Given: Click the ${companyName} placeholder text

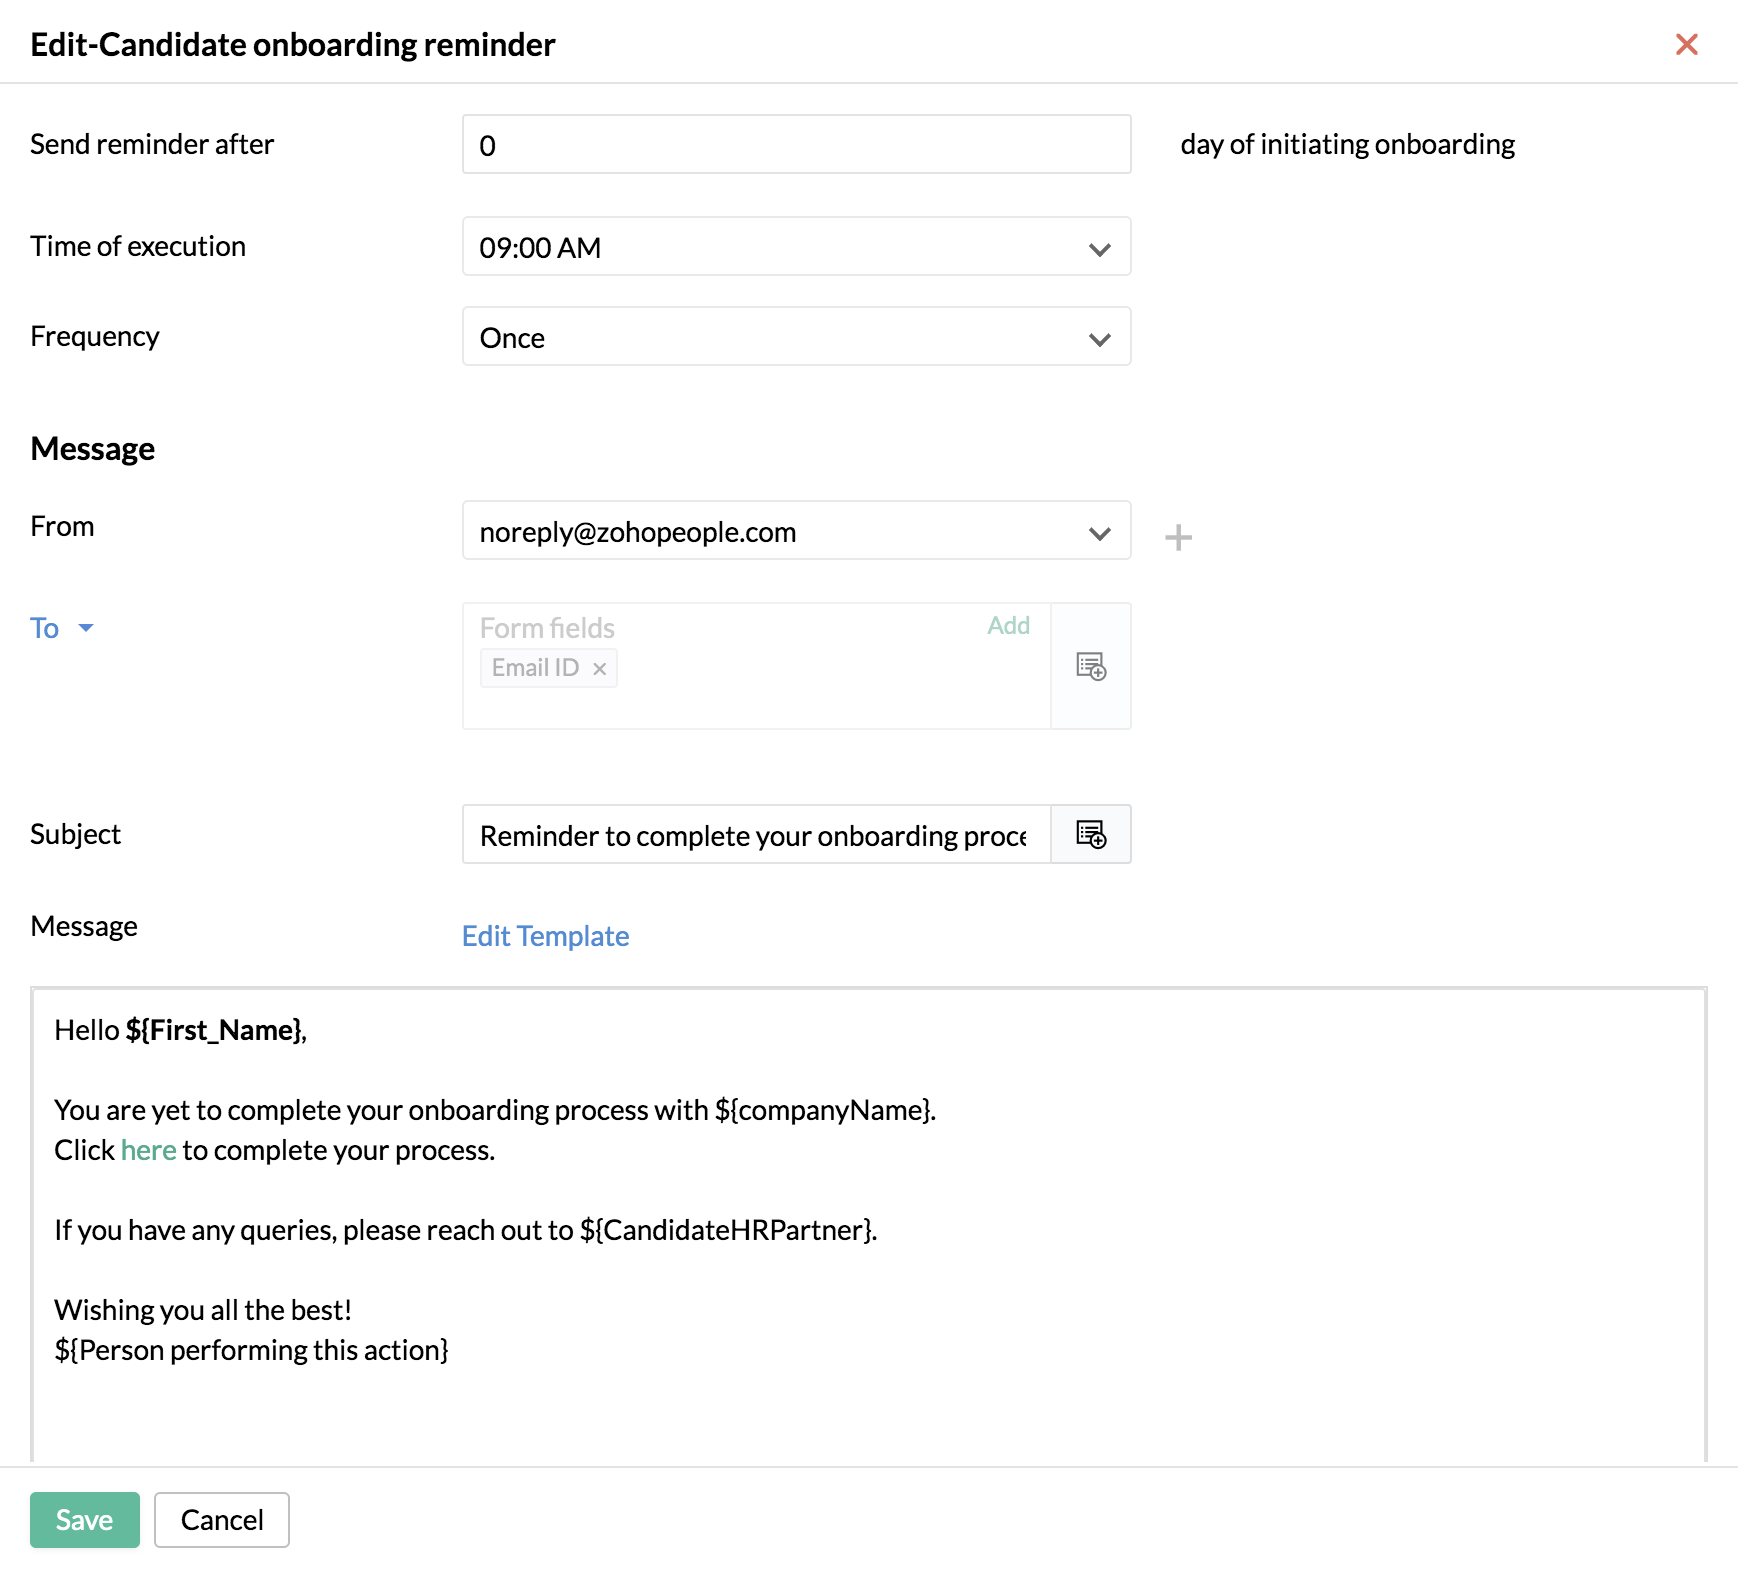Looking at the screenshot, I should 823,1110.
